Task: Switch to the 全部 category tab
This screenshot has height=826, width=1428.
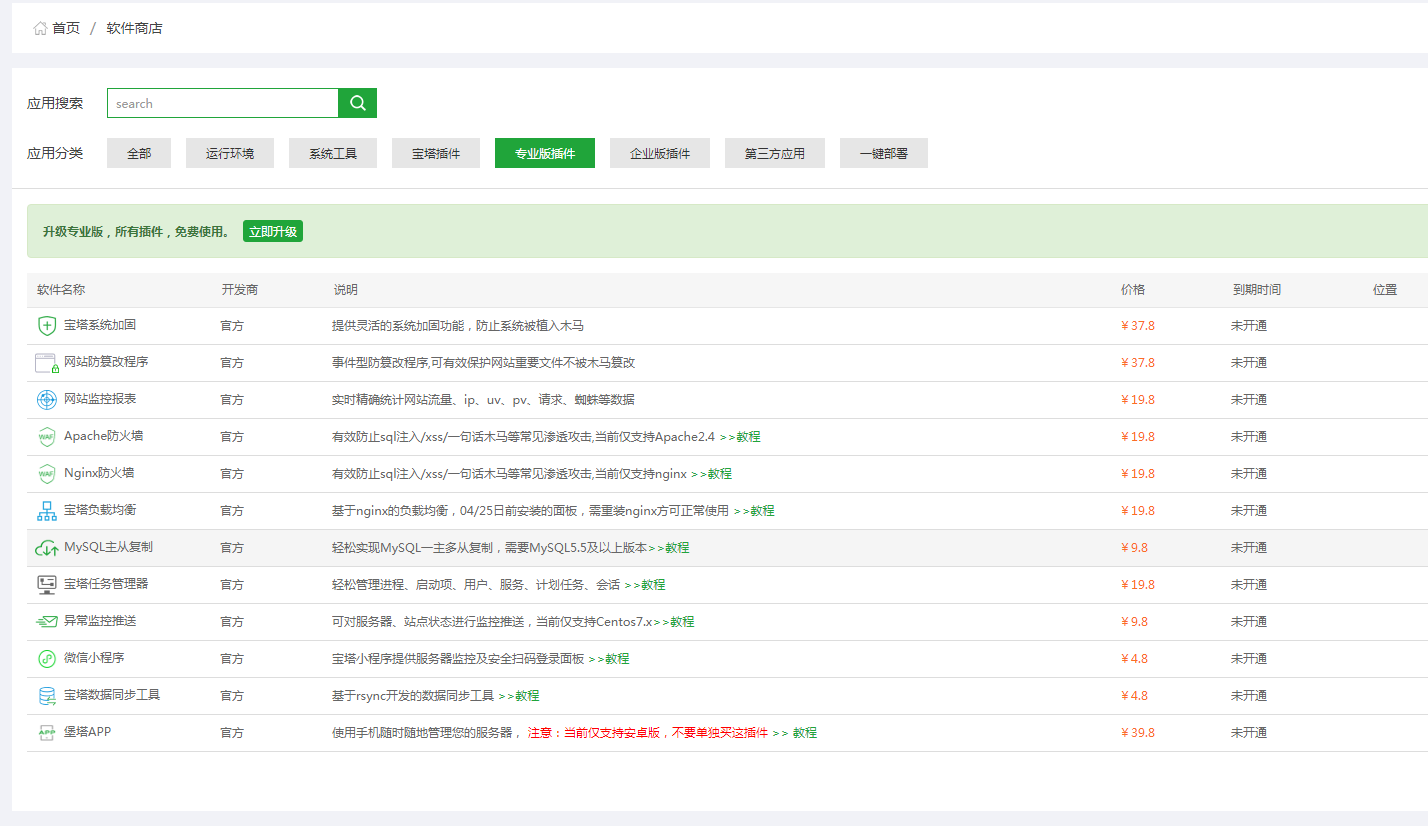Action: (138, 152)
